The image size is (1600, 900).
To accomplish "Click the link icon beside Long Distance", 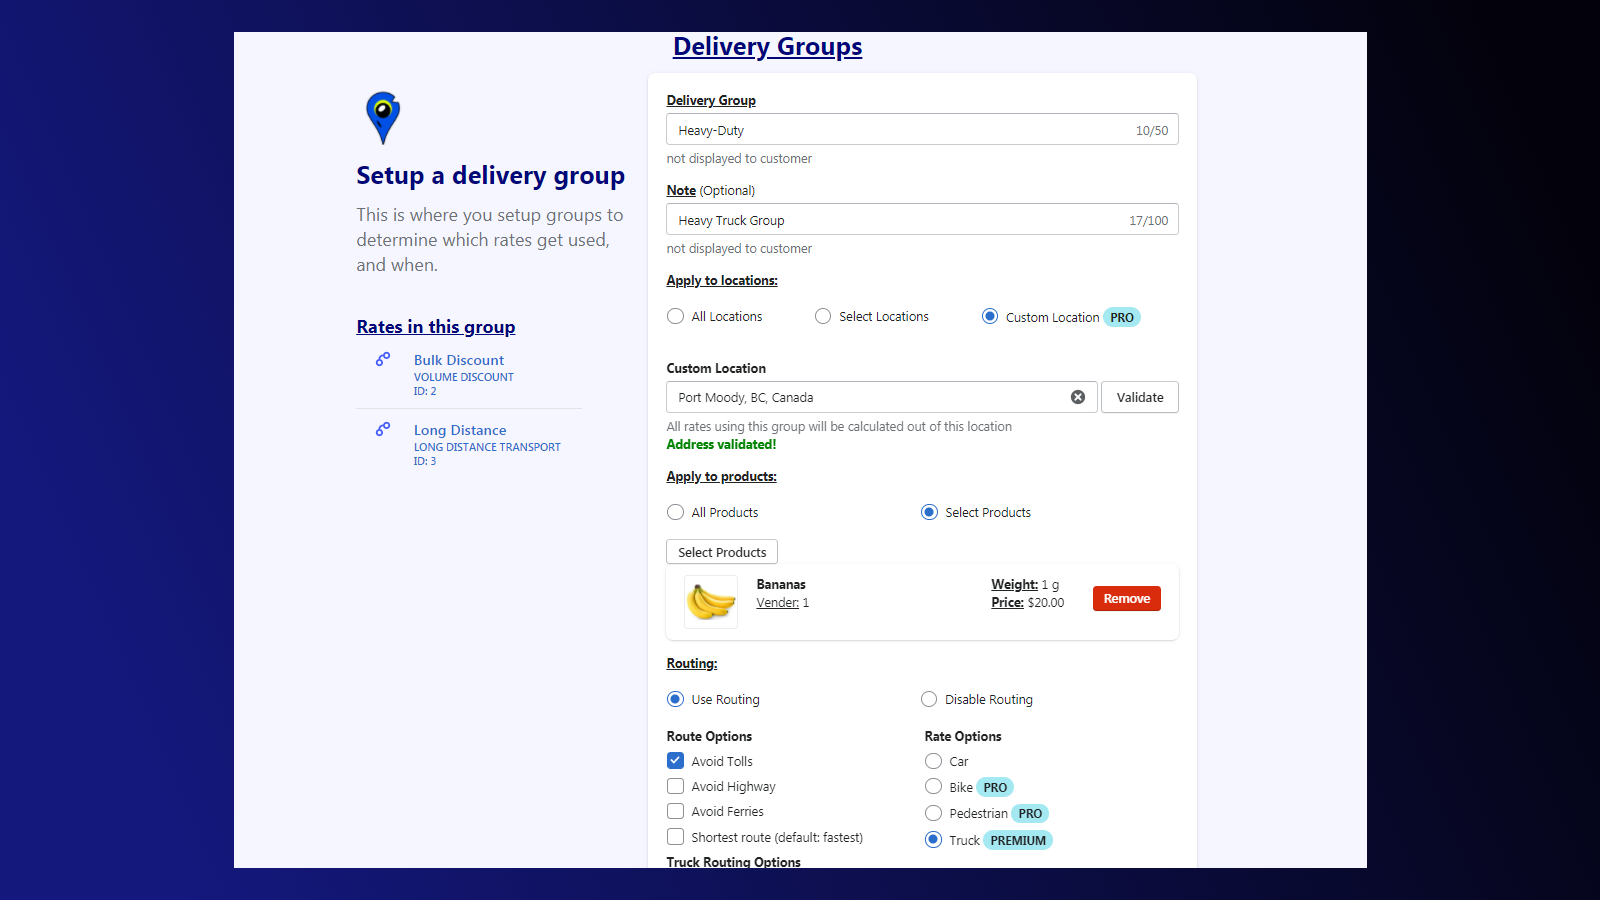I will pos(383,429).
